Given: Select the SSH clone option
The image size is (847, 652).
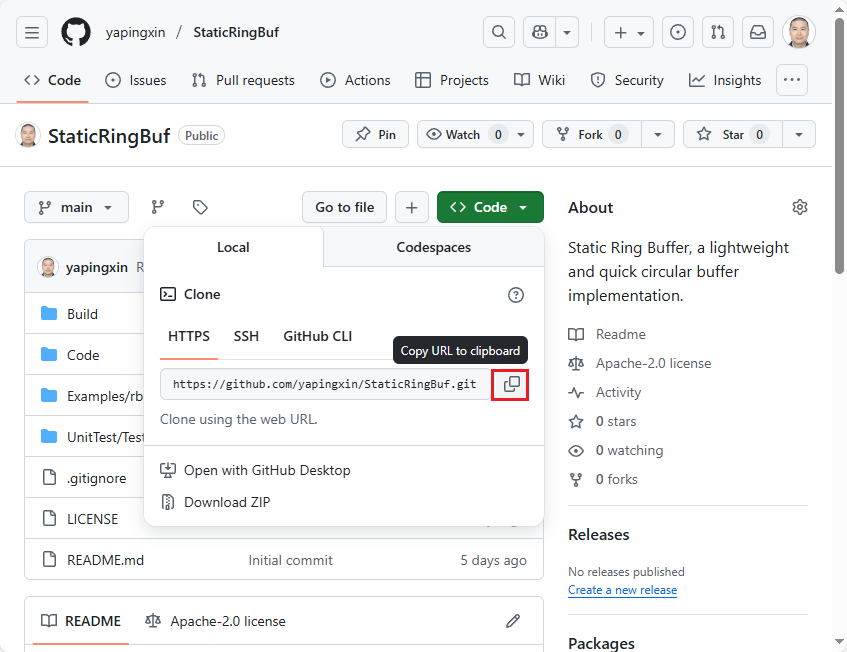Looking at the screenshot, I should [246, 337].
